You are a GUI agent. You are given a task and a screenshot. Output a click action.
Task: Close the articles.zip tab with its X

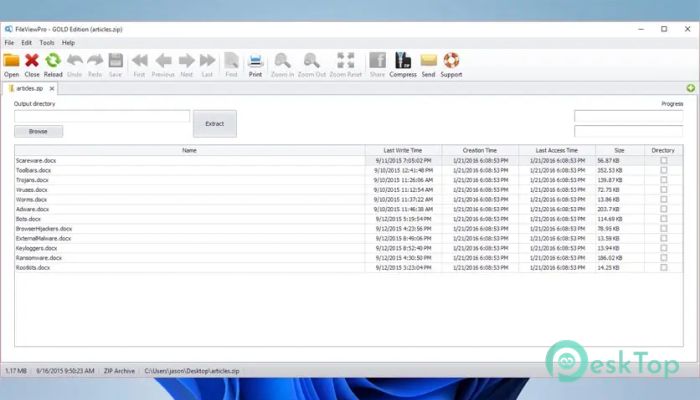point(52,88)
